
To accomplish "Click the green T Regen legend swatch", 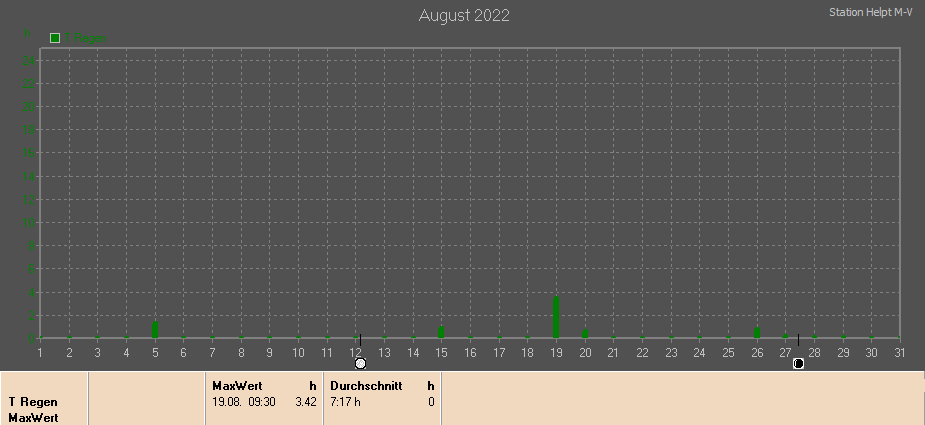I will [55, 38].
